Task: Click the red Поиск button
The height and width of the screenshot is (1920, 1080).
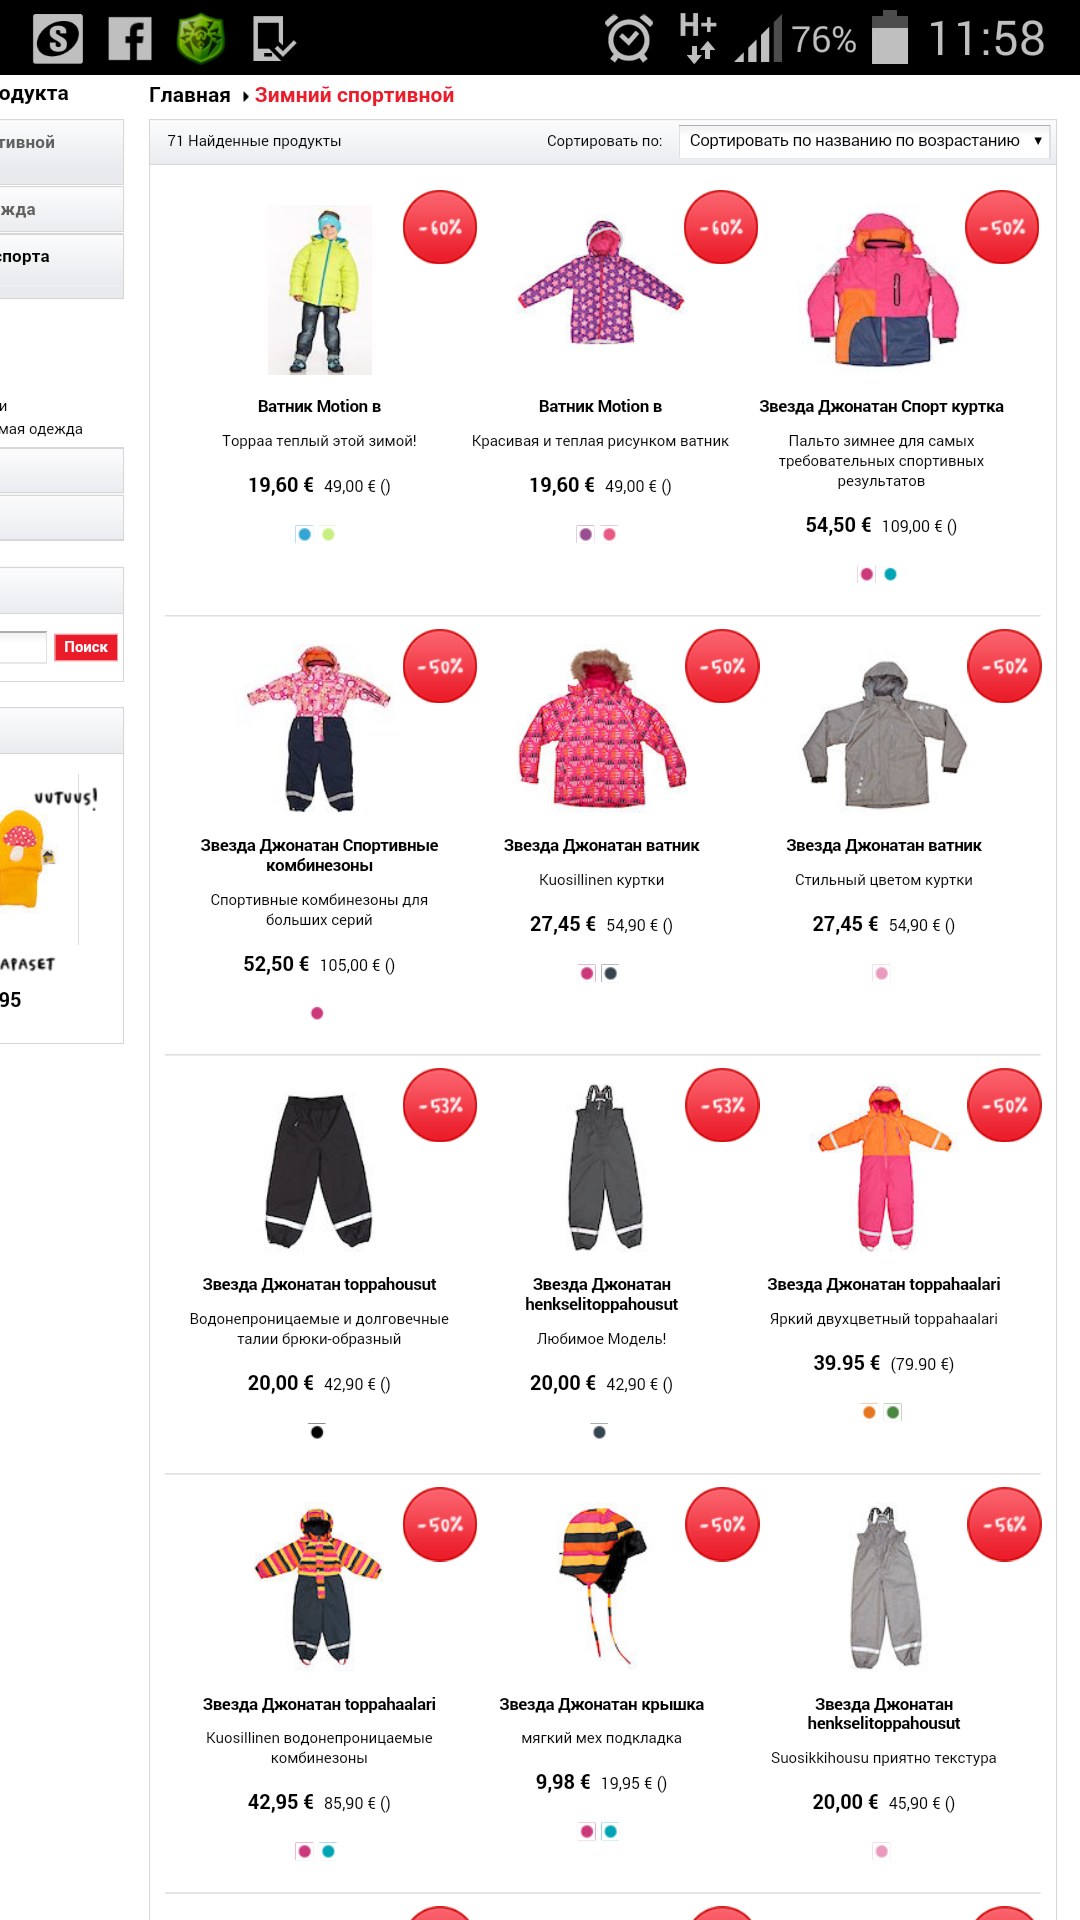Action: click(86, 647)
